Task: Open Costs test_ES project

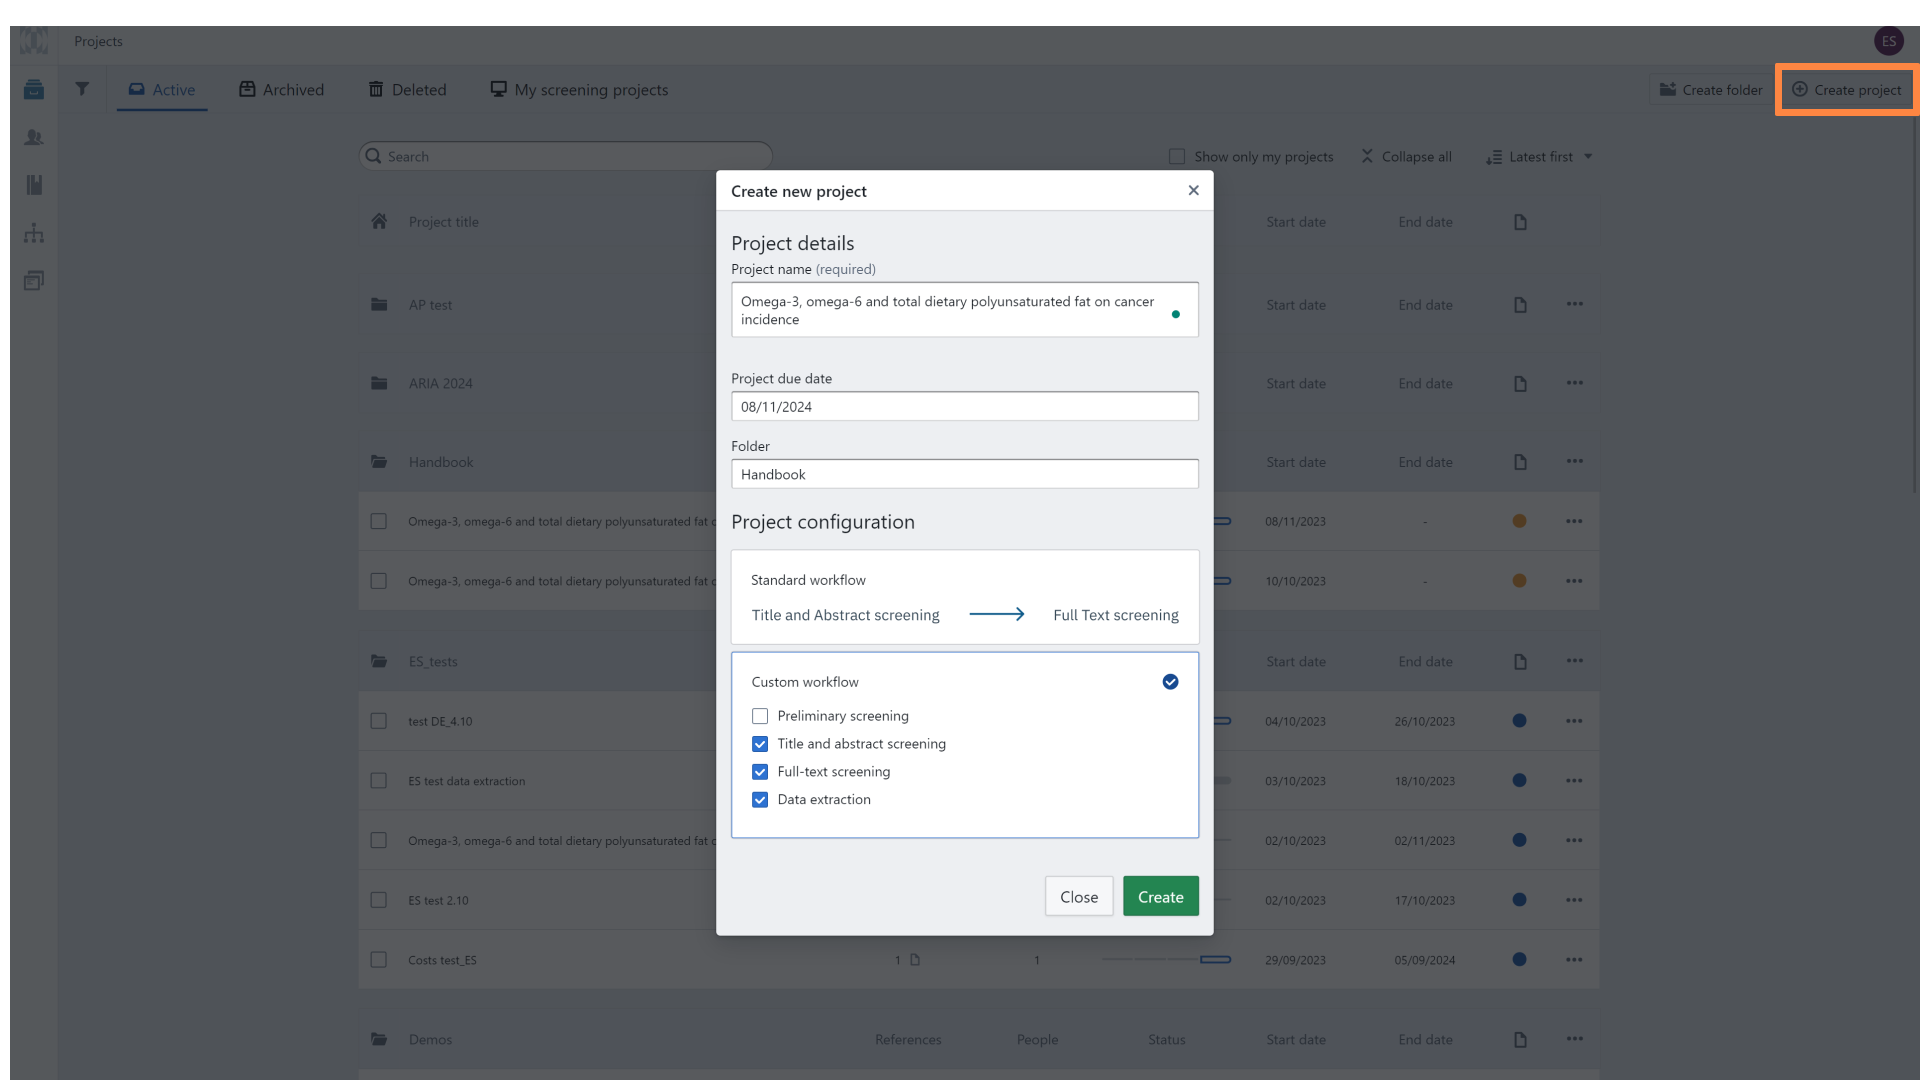Action: [442, 960]
